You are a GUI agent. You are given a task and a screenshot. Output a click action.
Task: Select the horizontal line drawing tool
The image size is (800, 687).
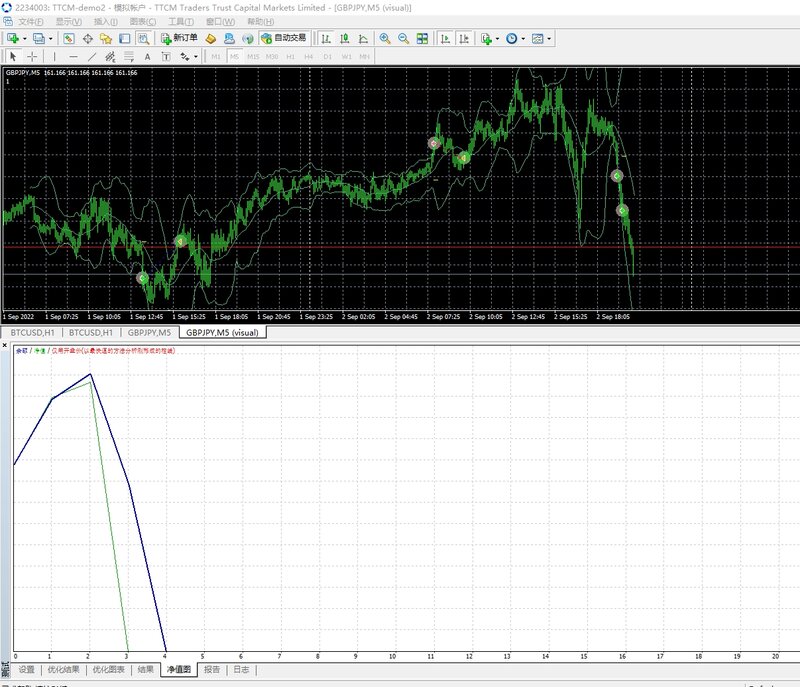point(73,57)
